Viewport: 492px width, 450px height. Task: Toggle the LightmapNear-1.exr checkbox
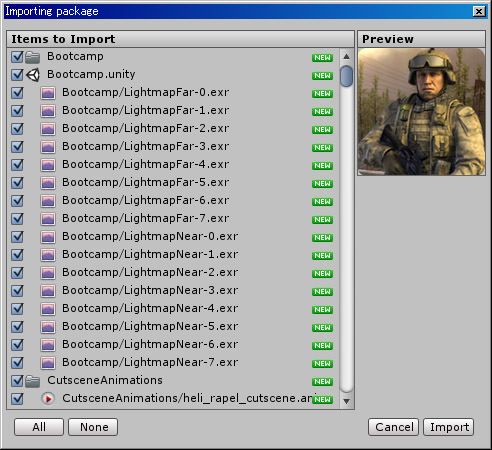[17, 255]
